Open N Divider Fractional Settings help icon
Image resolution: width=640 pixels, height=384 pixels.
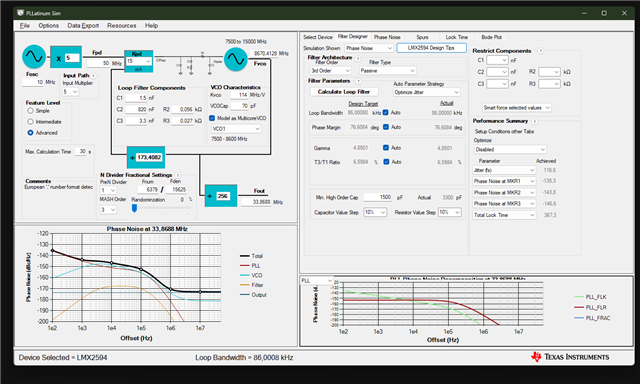[178, 175]
